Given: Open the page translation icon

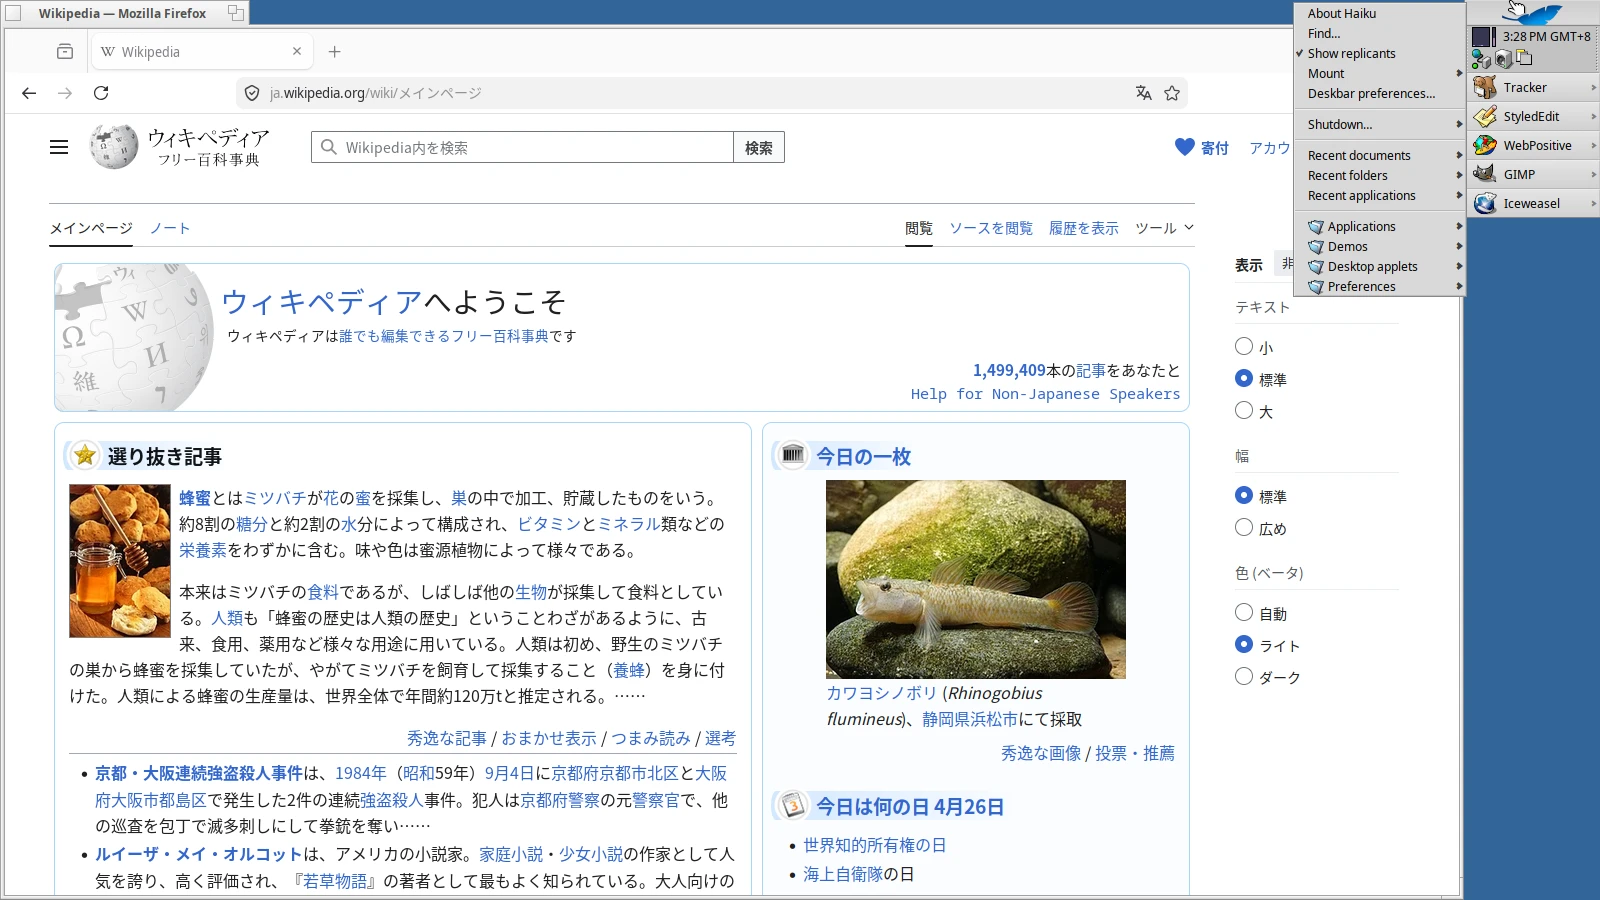Looking at the screenshot, I should [x=1143, y=92].
